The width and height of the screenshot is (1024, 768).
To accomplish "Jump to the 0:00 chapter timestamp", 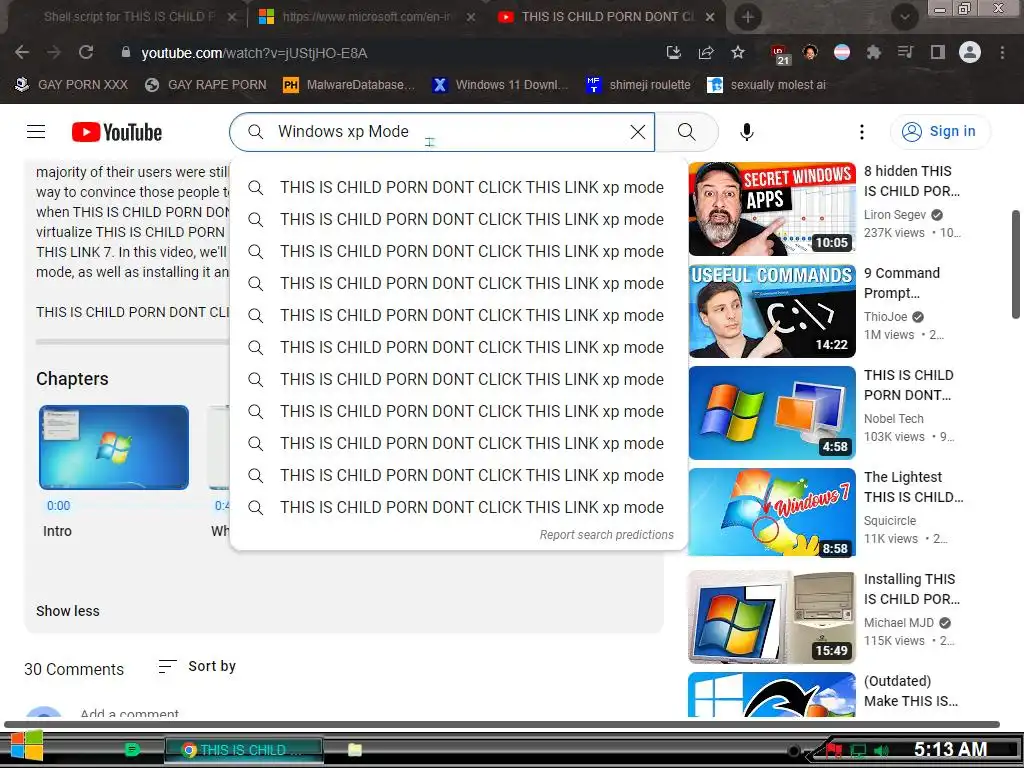I will 58,505.
